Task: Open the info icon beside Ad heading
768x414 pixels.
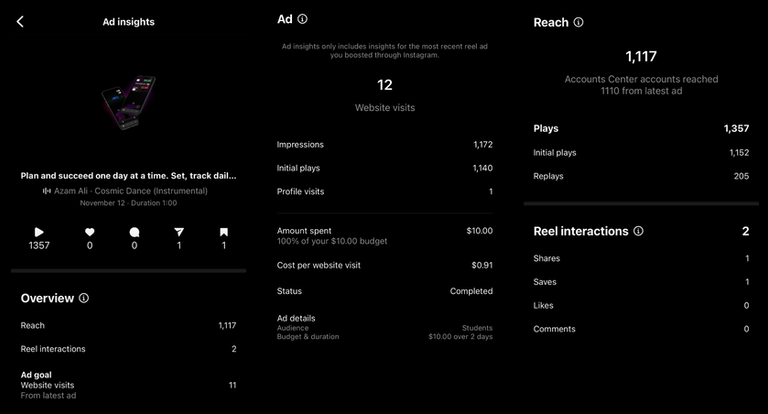Action: click(x=303, y=19)
